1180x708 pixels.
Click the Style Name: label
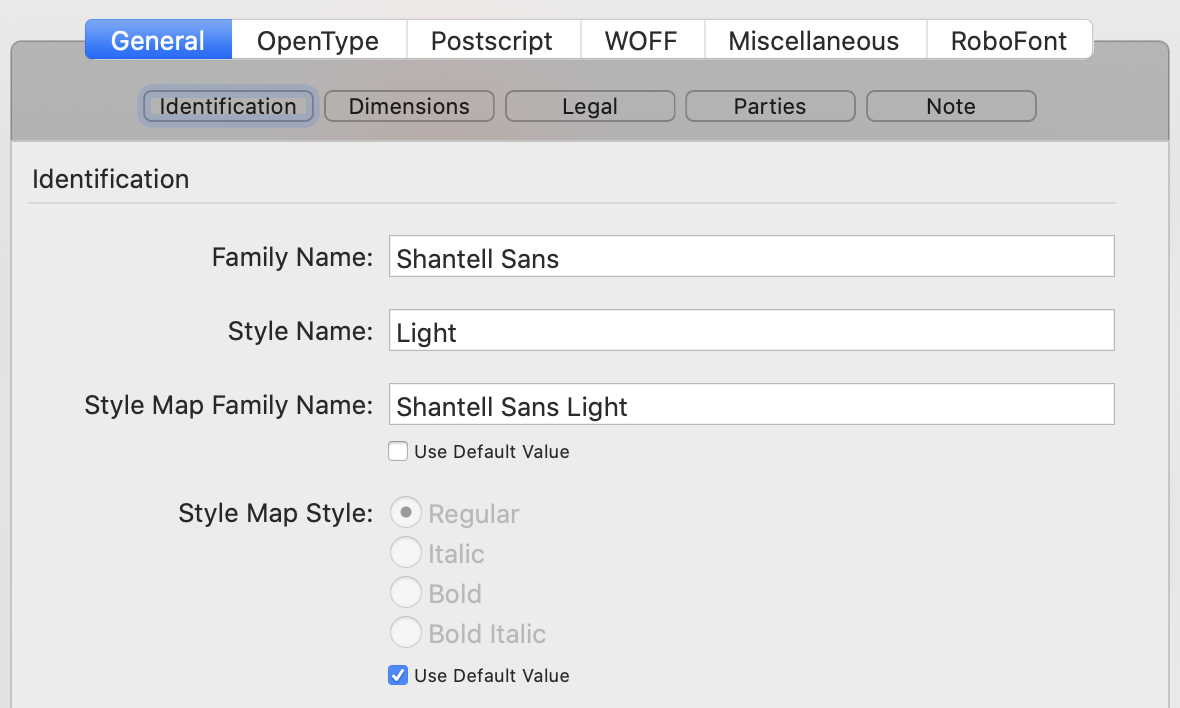click(300, 331)
